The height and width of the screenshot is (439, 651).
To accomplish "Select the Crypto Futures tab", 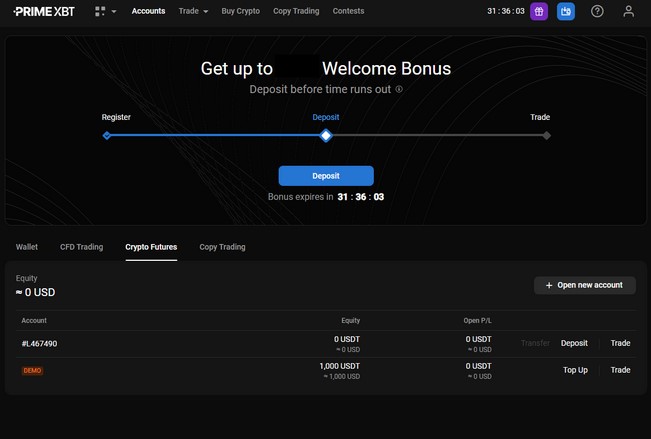I will click(x=151, y=247).
